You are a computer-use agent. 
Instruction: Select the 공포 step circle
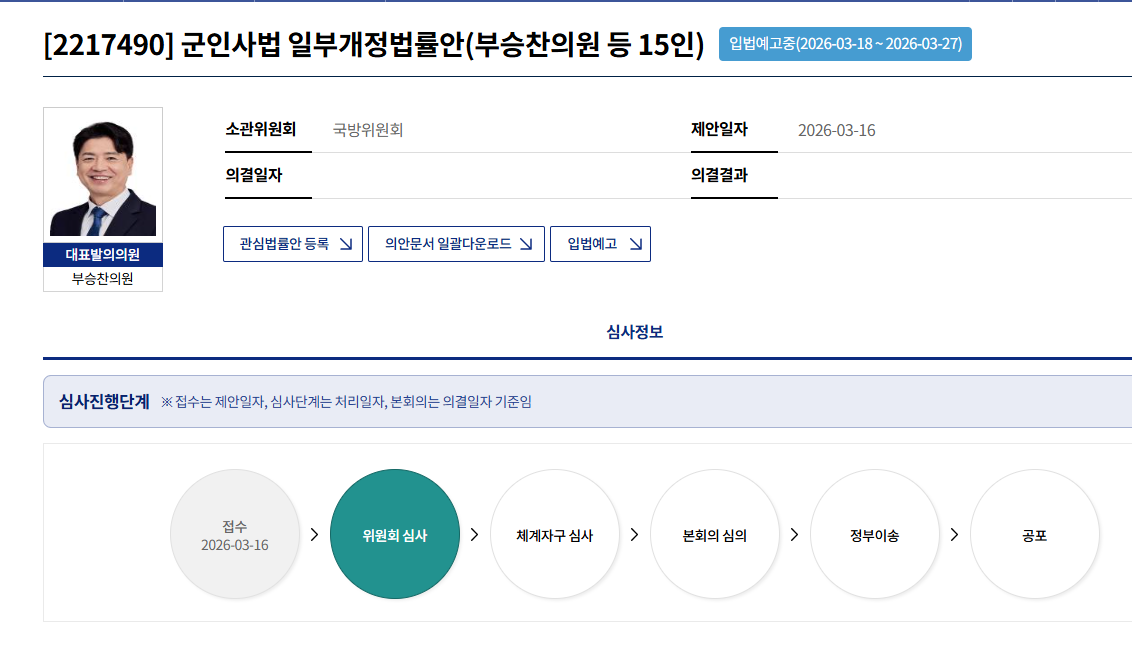[1035, 535]
